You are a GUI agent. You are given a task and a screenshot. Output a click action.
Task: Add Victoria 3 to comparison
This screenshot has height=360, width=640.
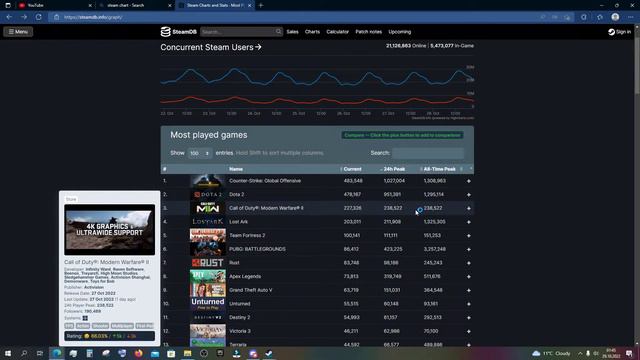point(469,331)
